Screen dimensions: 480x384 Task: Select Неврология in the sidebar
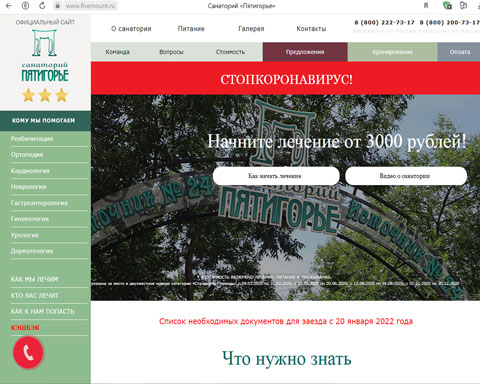point(28,187)
